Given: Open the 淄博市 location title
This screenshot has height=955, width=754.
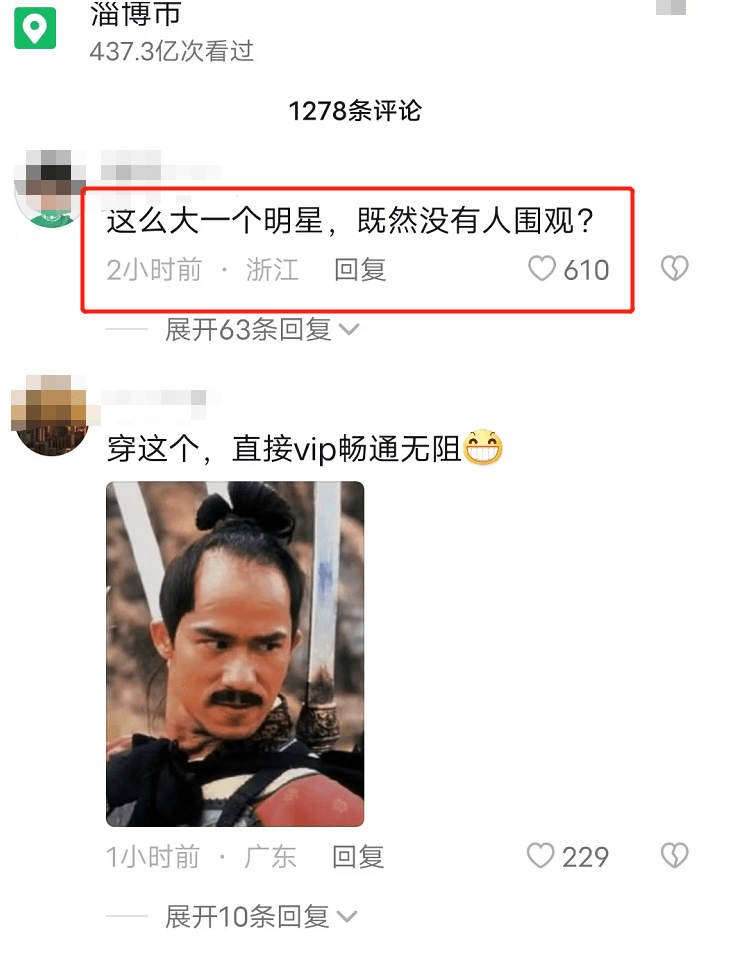Looking at the screenshot, I should 136,13.
